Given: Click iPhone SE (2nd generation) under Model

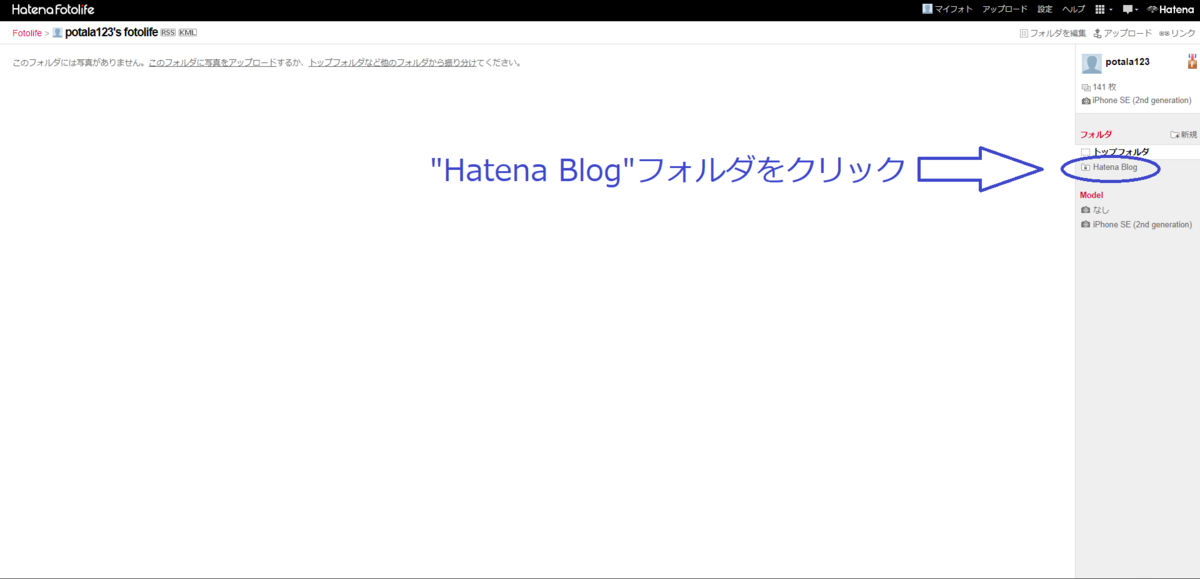Looking at the screenshot, I should point(1136,225).
